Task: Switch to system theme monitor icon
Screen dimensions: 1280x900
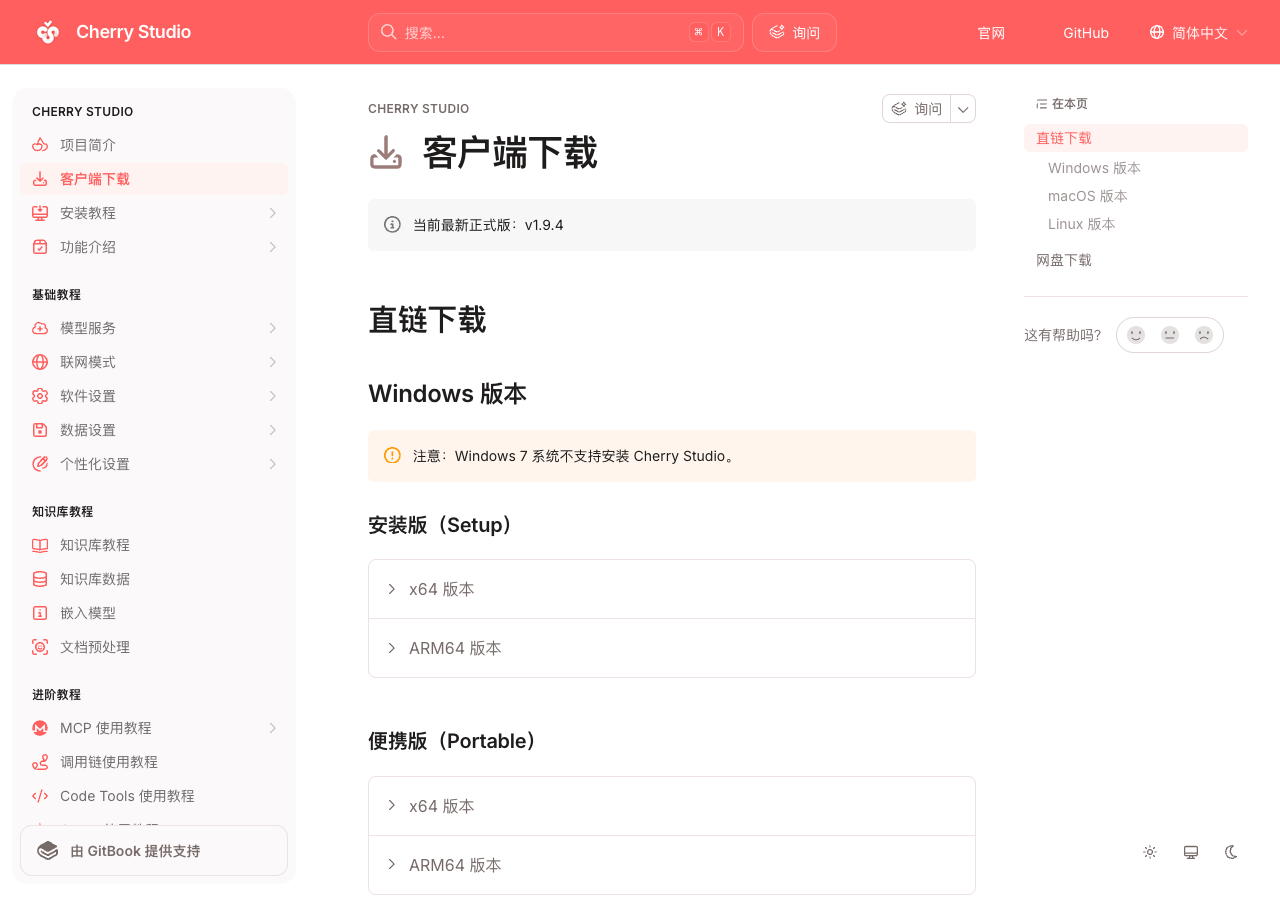Action: click(x=1191, y=852)
